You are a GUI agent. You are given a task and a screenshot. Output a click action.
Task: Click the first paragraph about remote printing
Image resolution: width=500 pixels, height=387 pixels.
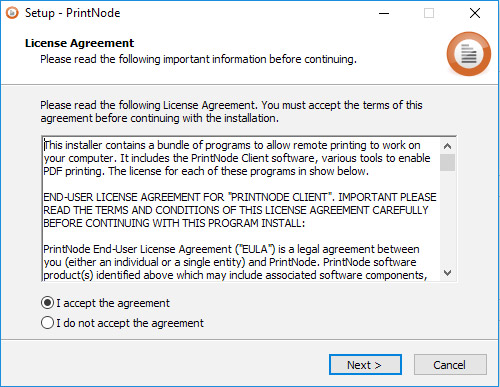[237, 158]
